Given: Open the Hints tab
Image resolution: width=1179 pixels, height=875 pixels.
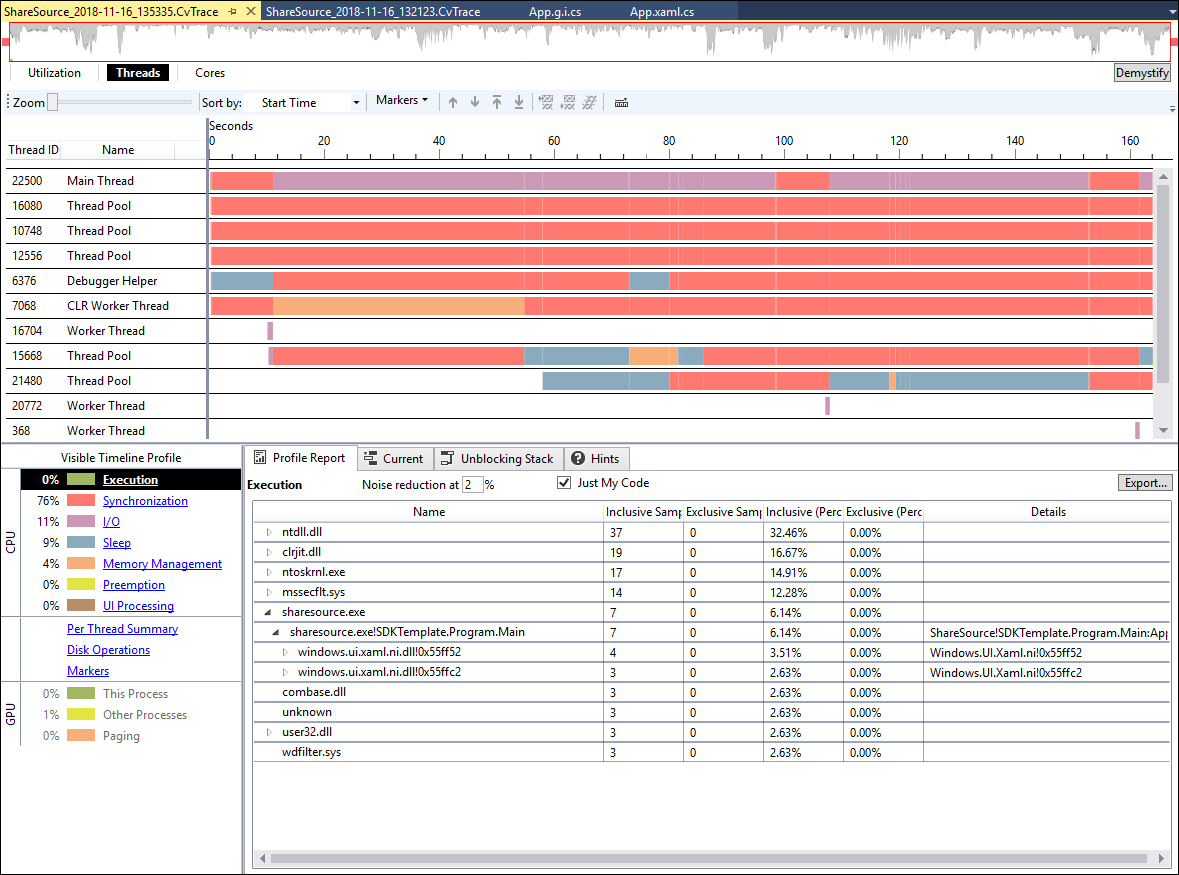Looking at the screenshot, I should point(596,458).
